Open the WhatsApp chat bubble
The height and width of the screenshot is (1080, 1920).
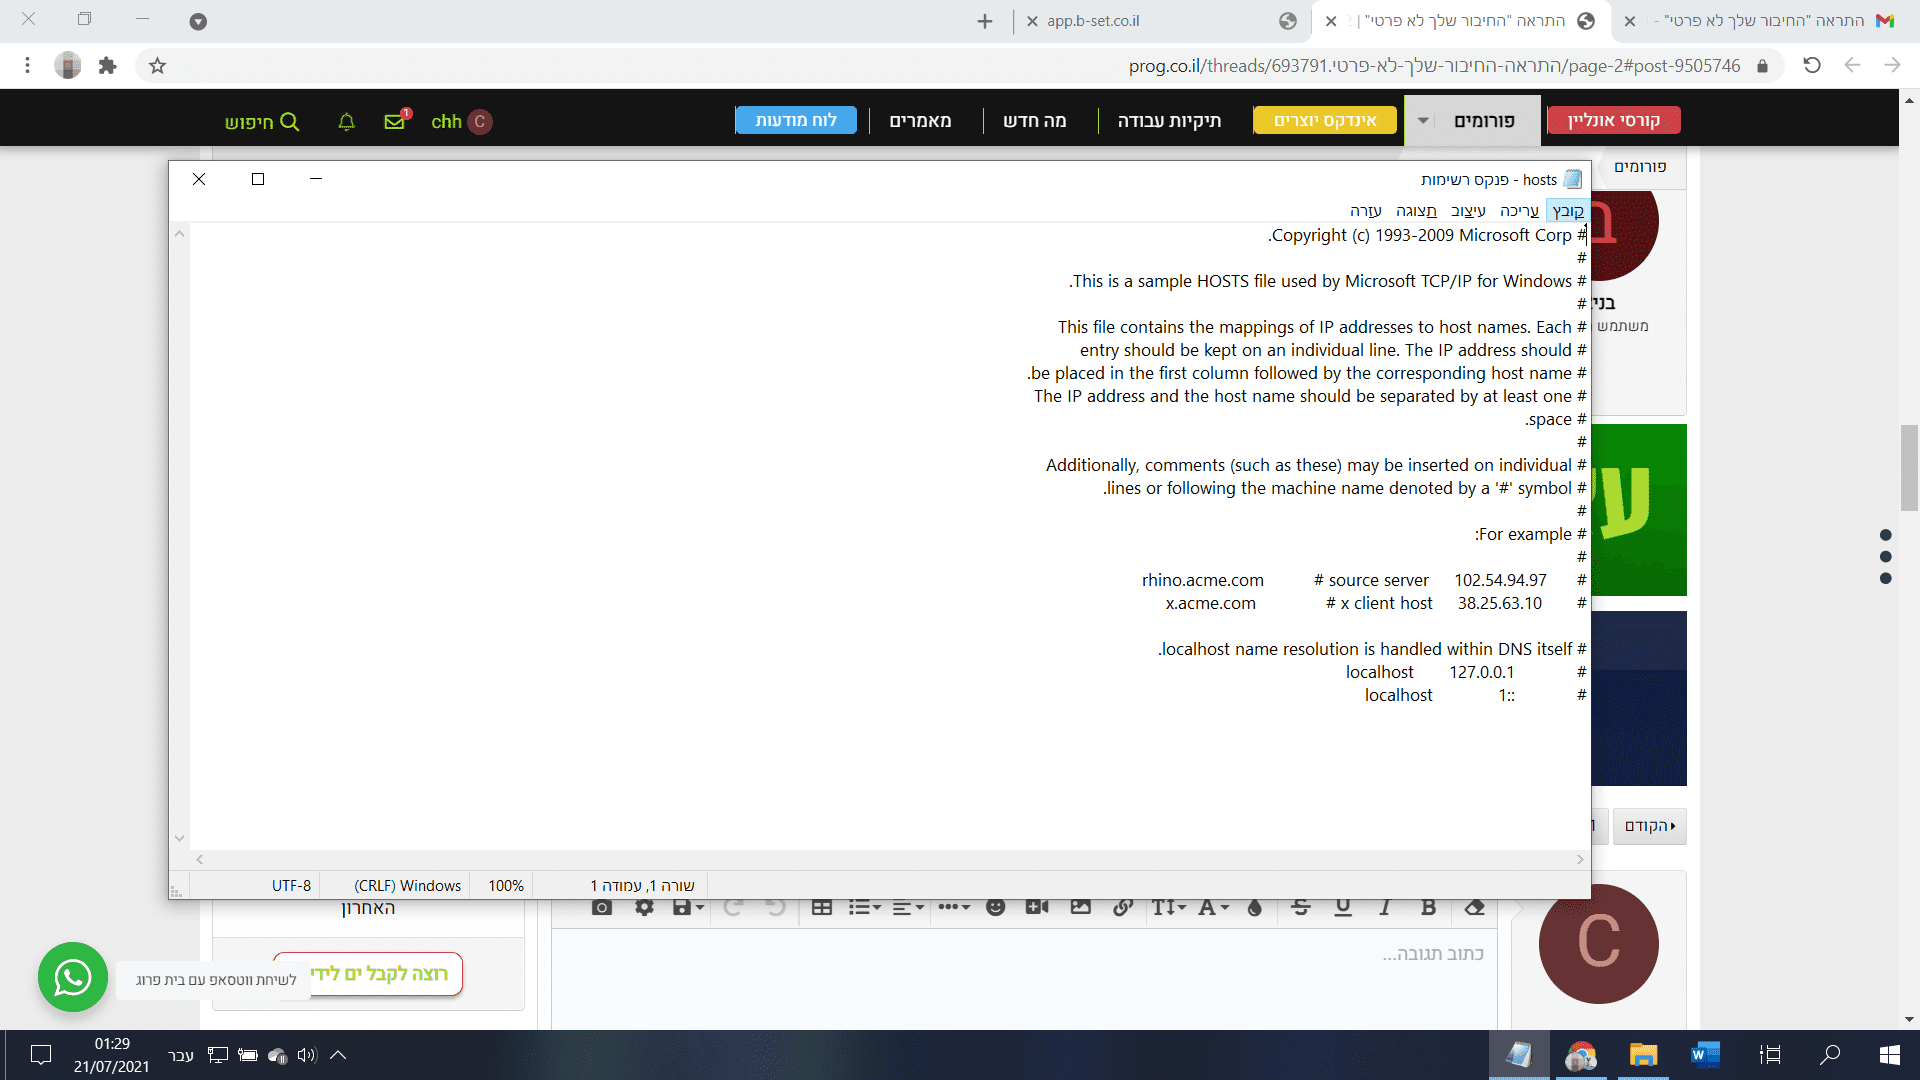[73, 977]
